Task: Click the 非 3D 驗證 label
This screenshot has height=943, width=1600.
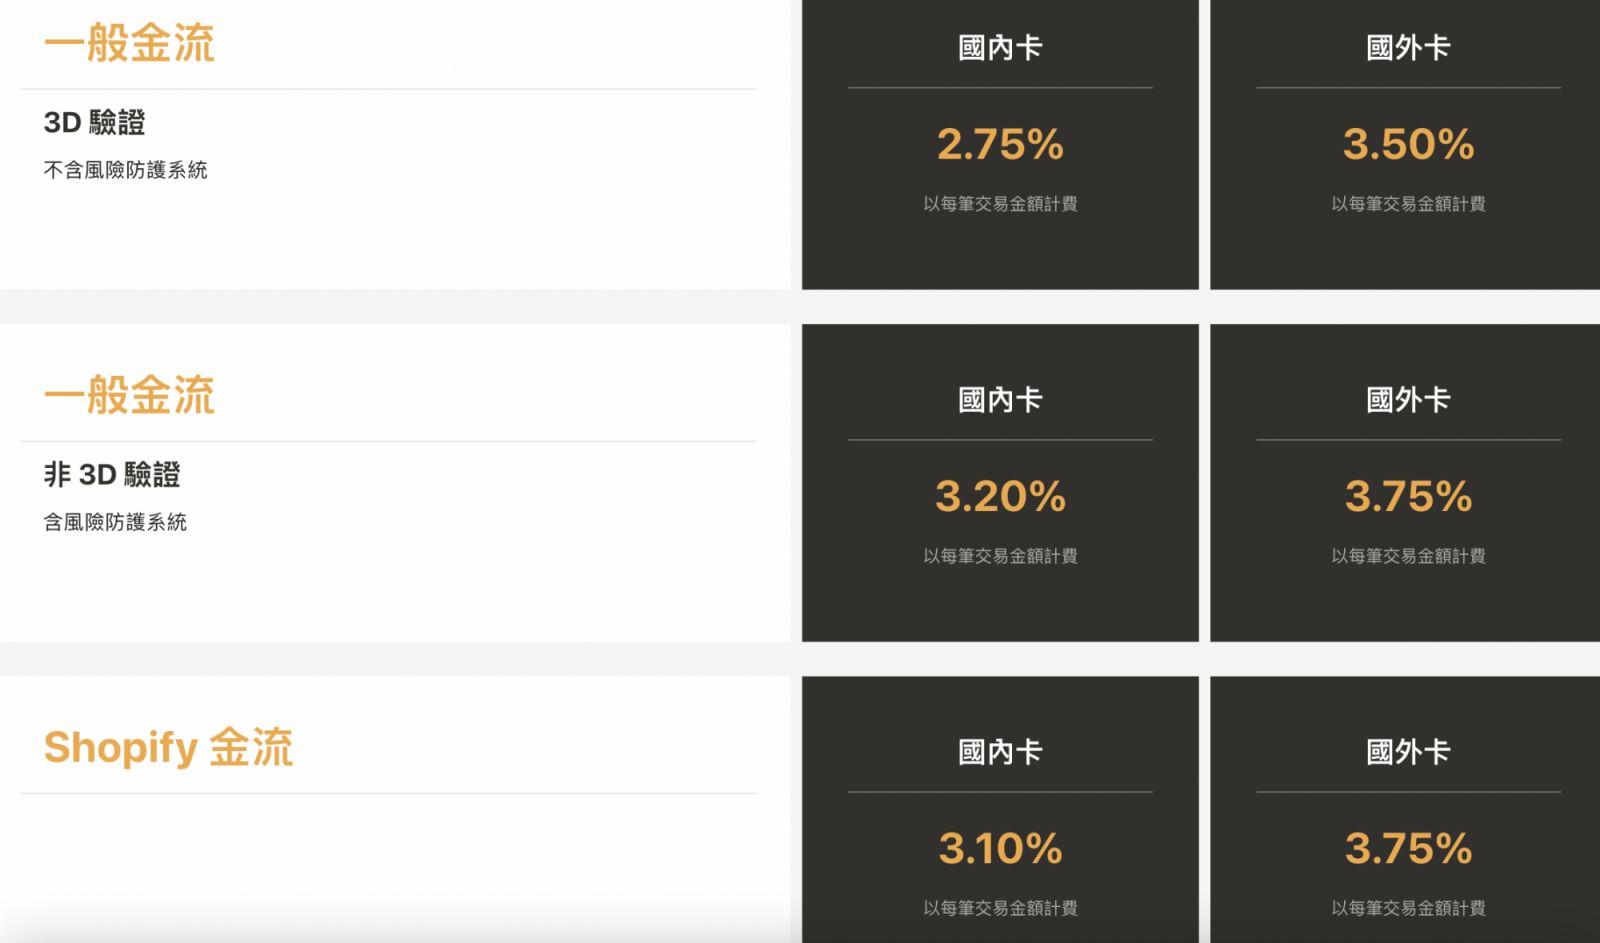Action: 112,474
